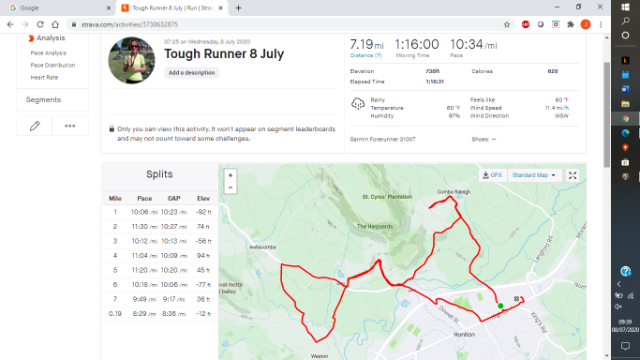
Task: Click the athlete profile photo
Action: point(131,60)
